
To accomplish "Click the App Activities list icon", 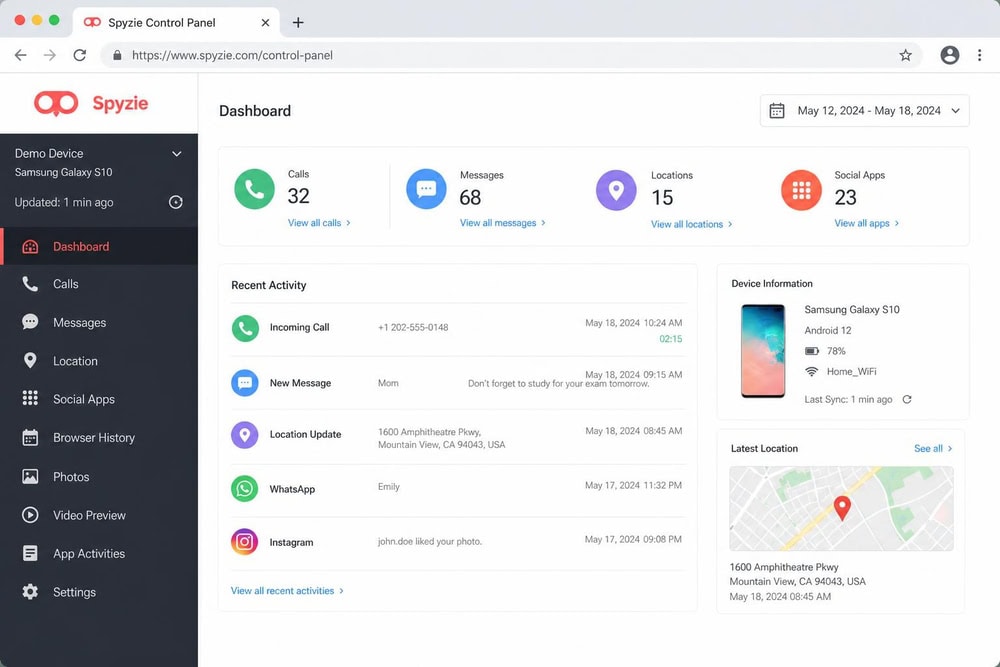I will (30, 553).
